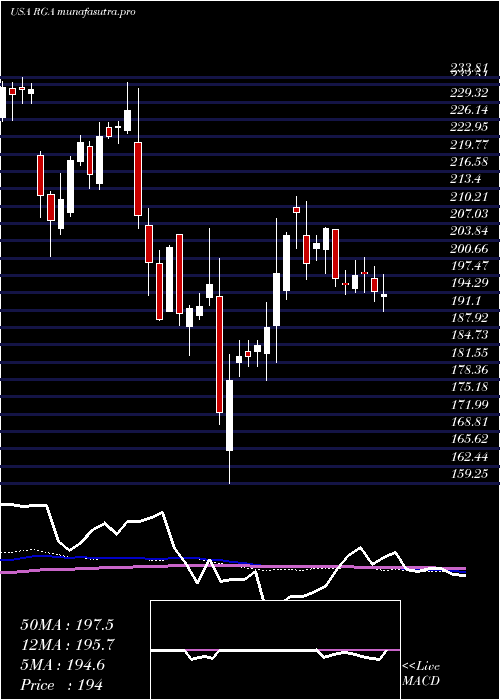This screenshot has height=700, width=500.
Task: Click the 229.32 price axis label
Action: (x=469, y=93)
